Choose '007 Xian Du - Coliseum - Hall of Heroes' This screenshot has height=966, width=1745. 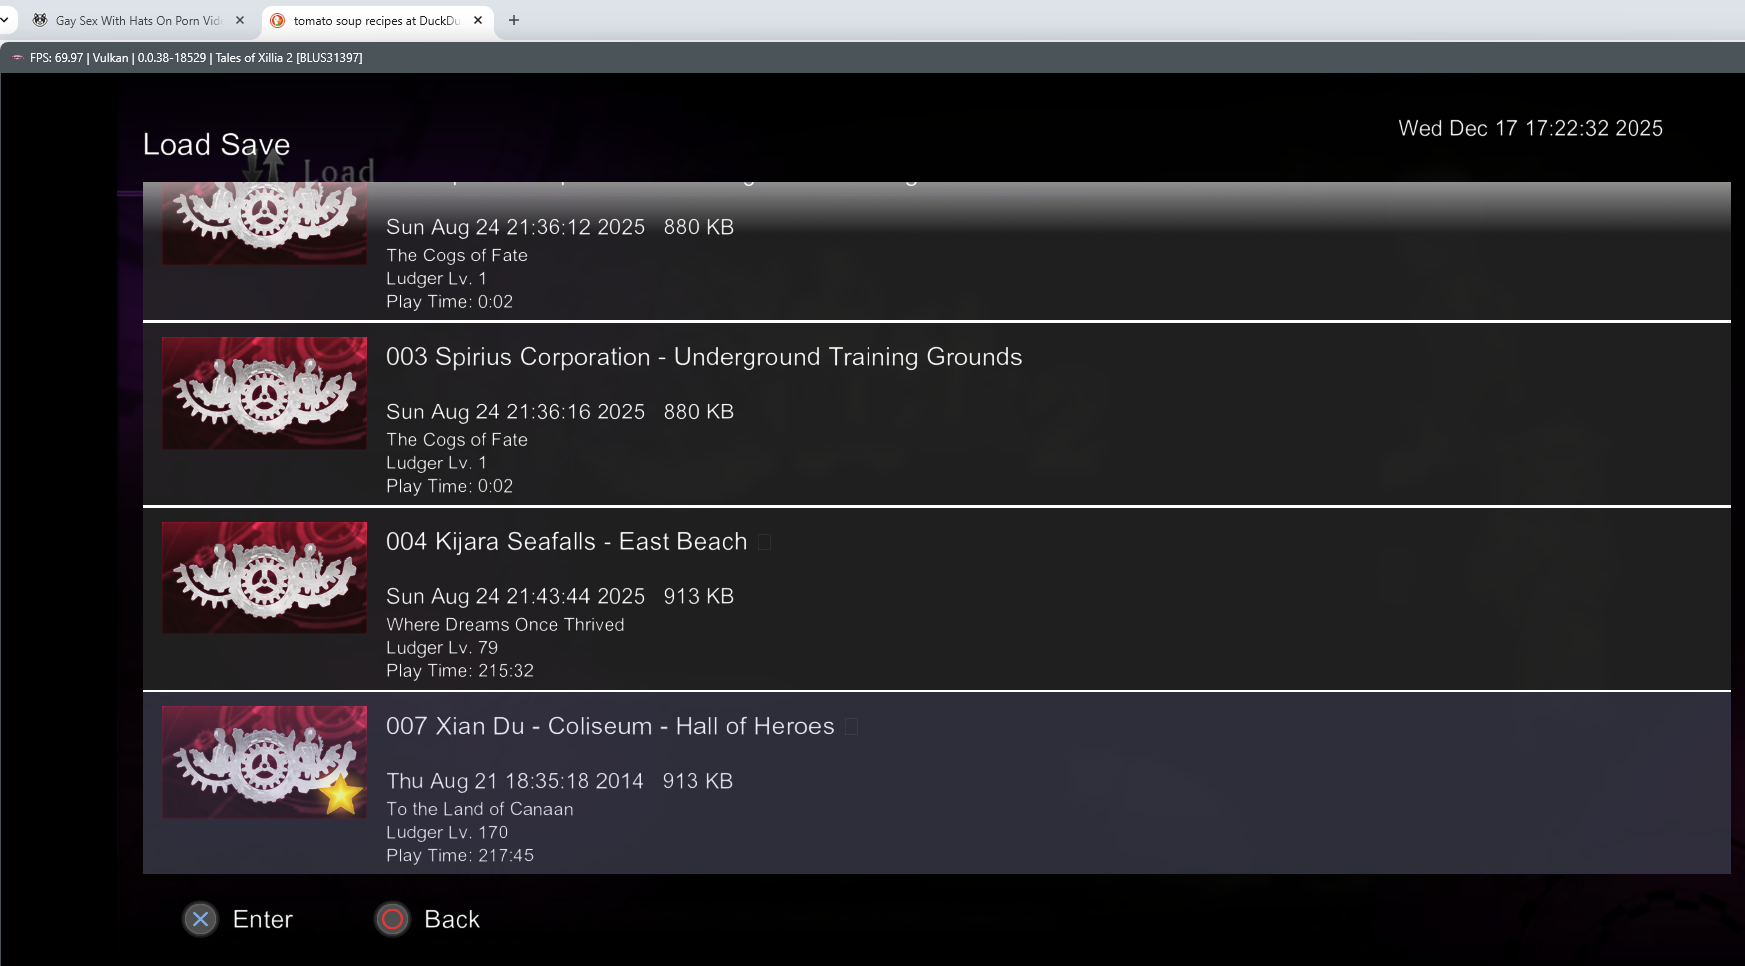(610, 726)
